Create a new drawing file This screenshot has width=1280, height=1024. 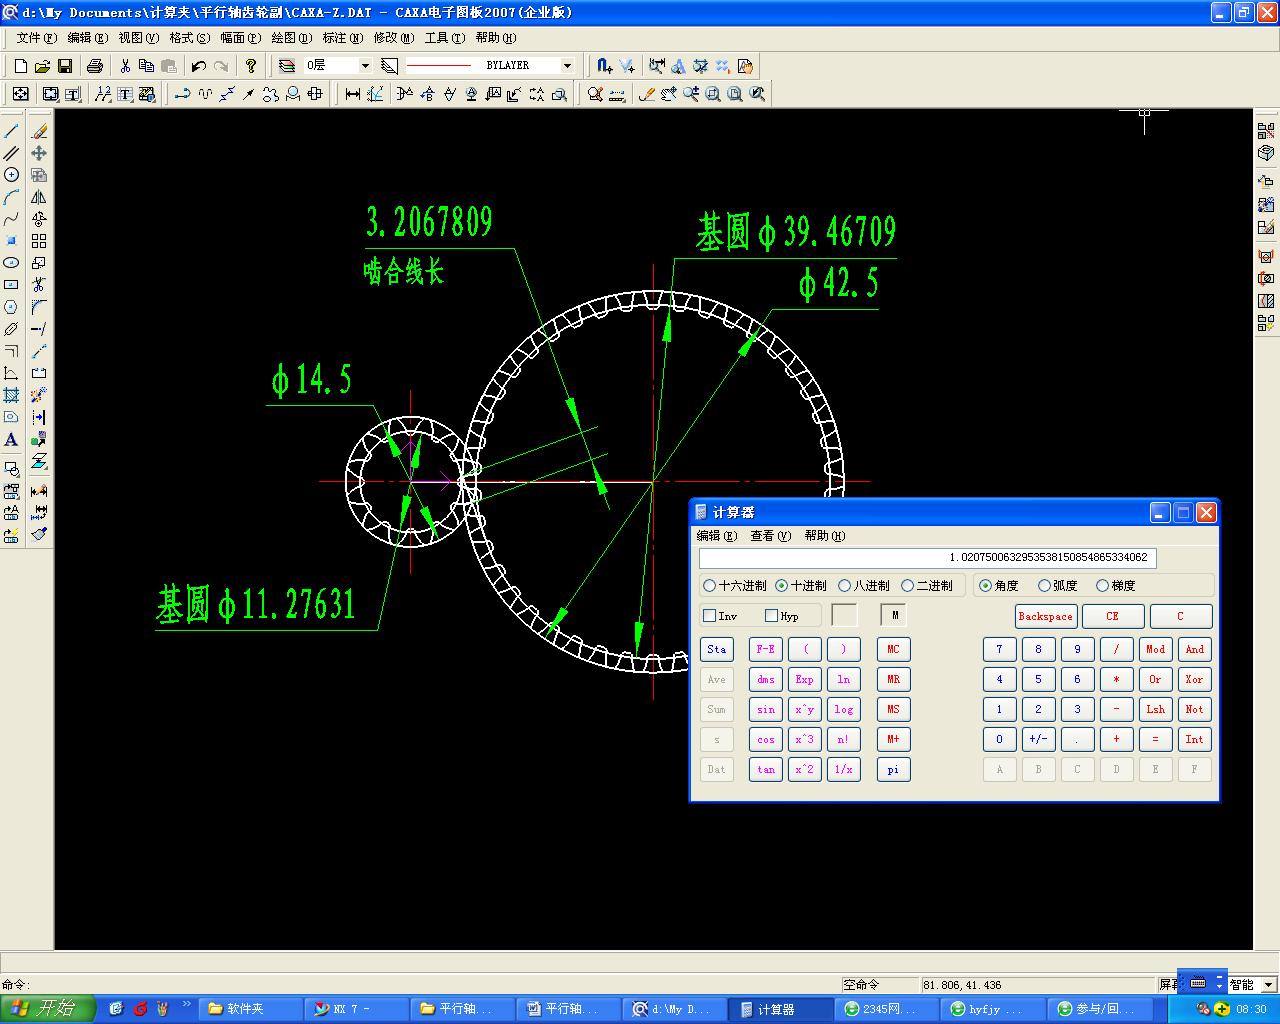point(20,66)
